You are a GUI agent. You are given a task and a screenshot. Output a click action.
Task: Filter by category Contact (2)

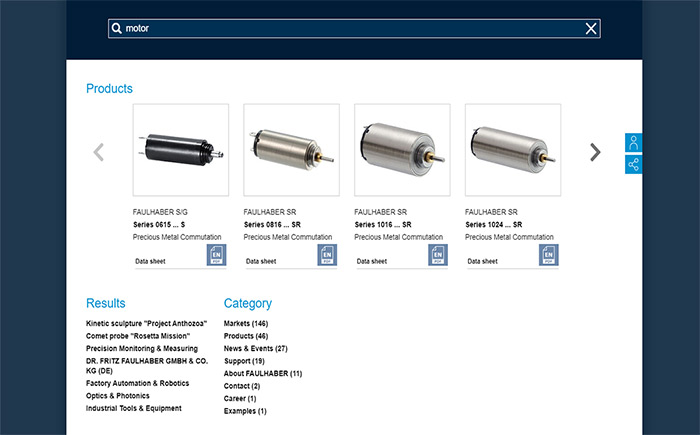click(x=242, y=386)
